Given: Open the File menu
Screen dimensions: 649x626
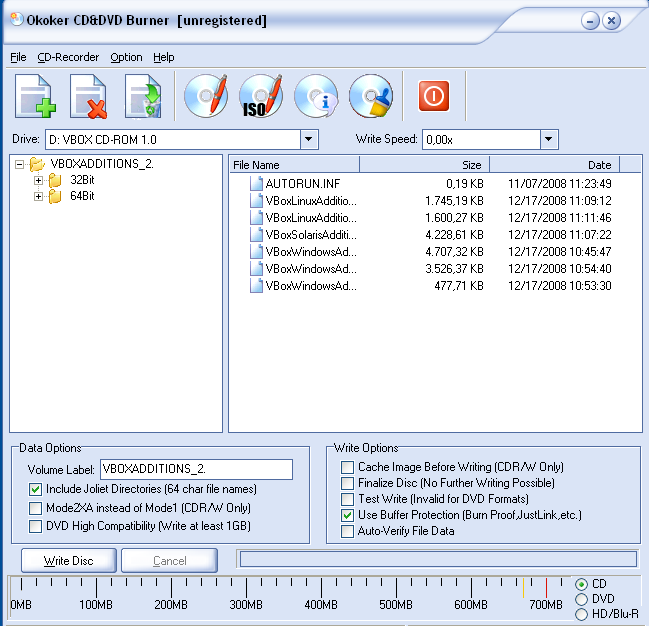Looking at the screenshot, I should click(x=18, y=57).
